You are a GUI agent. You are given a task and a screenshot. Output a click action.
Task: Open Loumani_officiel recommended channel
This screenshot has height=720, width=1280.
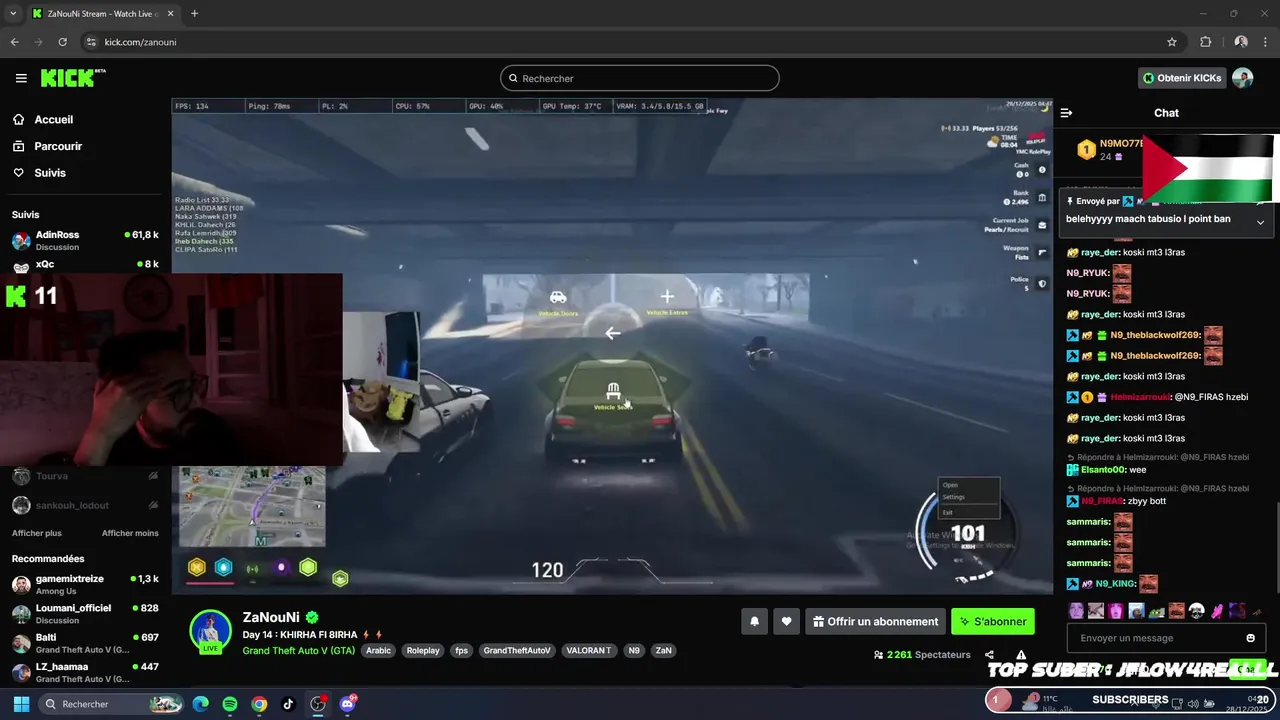coord(85,613)
